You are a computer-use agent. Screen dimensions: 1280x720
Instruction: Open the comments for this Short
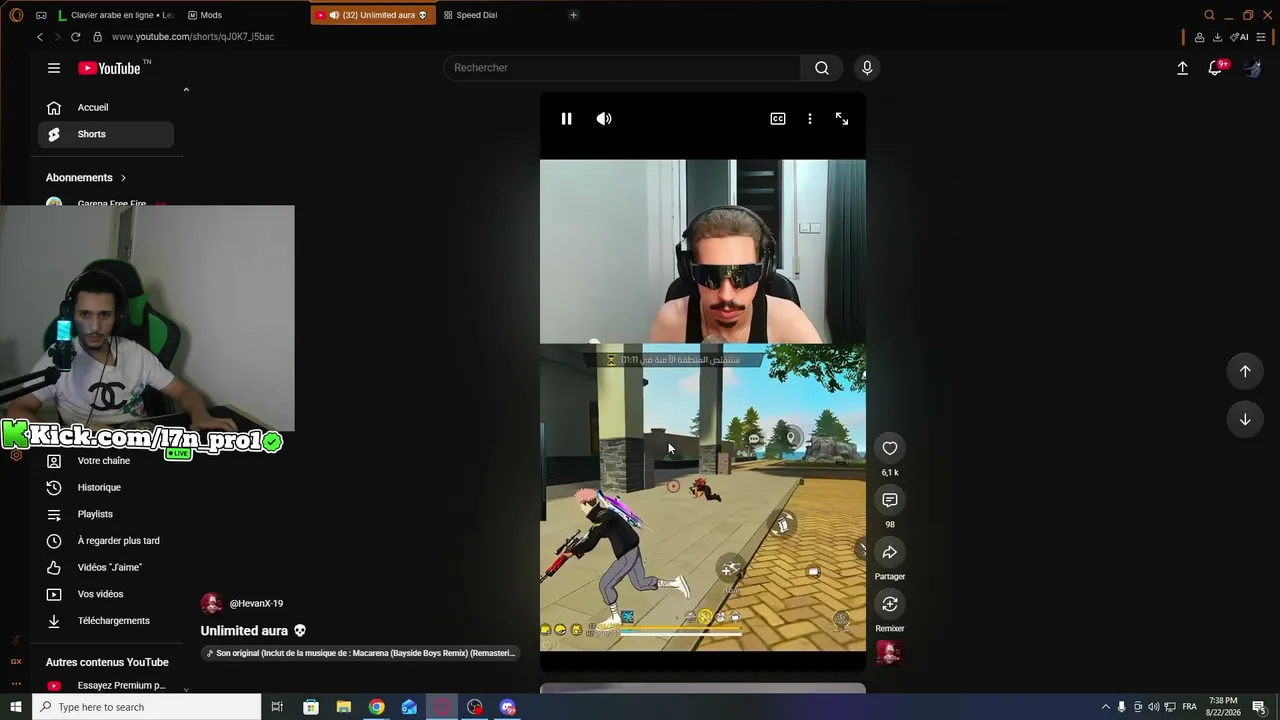[x=890, y=500]
